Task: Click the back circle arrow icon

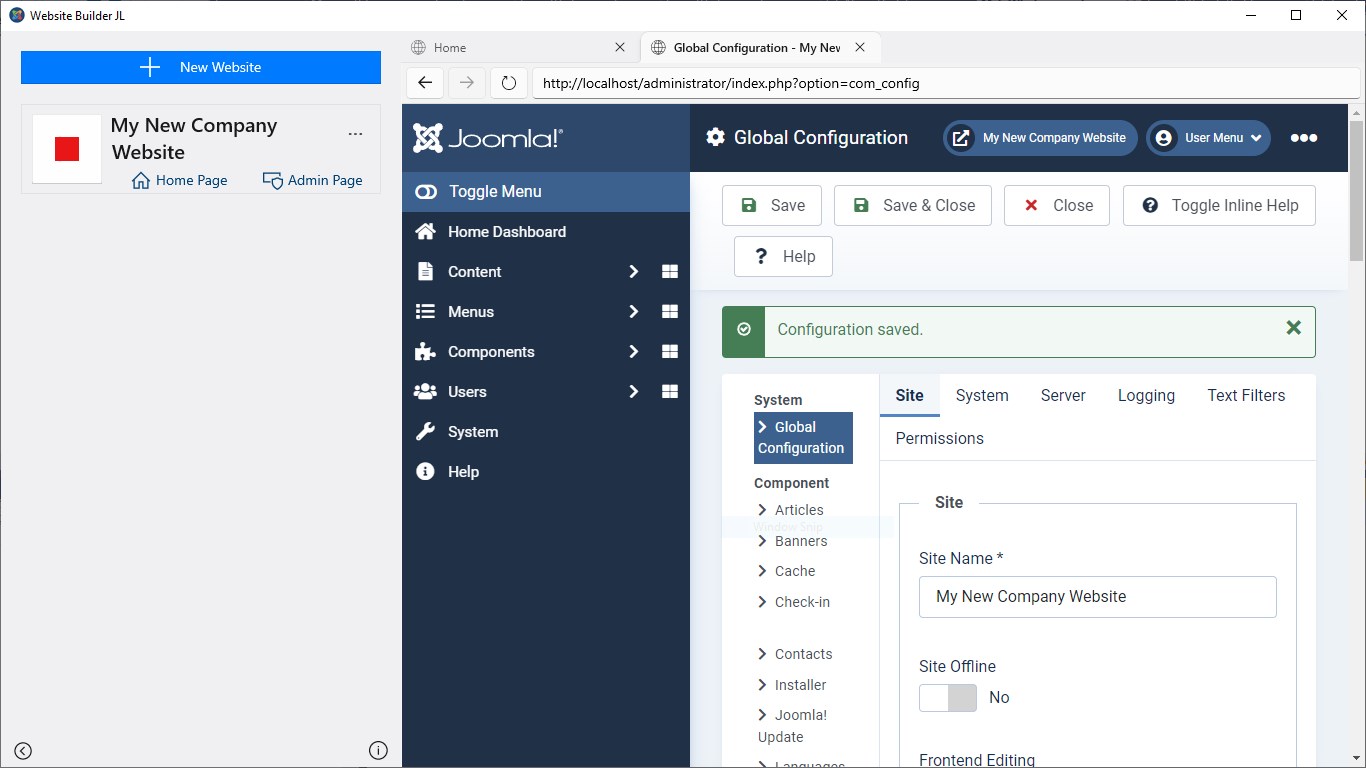Action: click(x=23, y=751)
